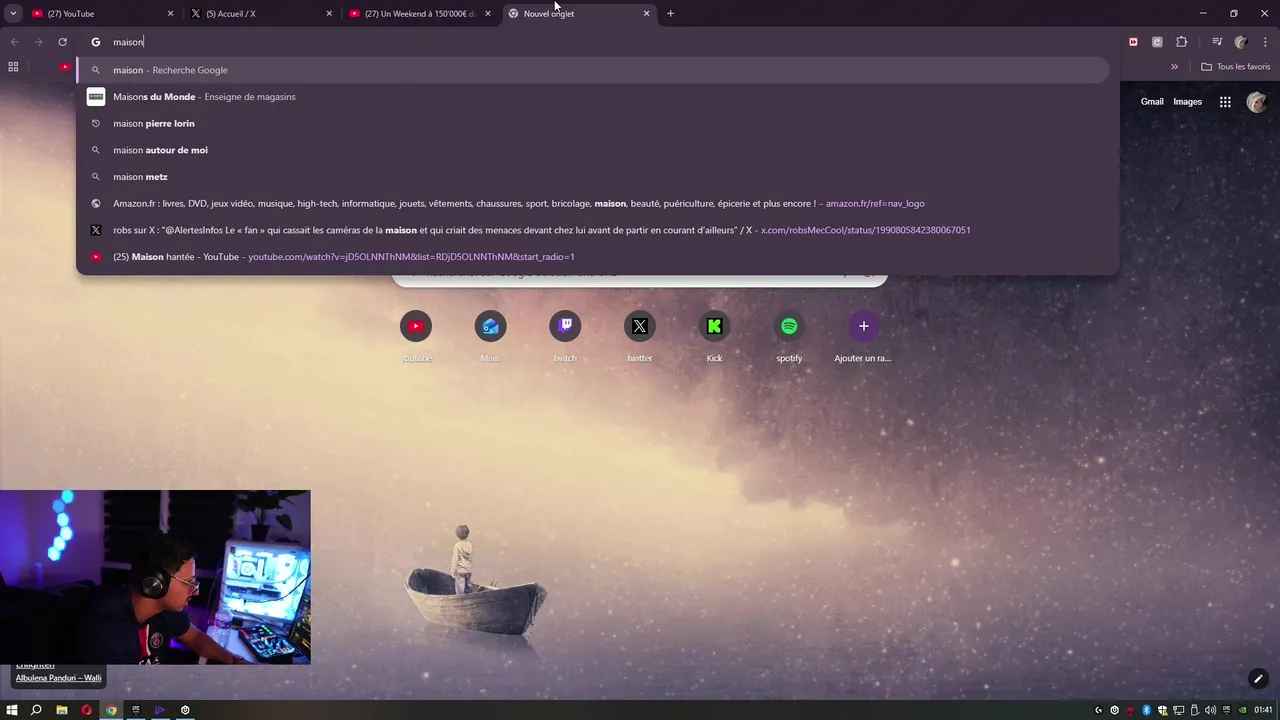Open Albulena Panduri – Walli wallpaper credit link
Screen dimensions: 1280x720
(58, 678)
